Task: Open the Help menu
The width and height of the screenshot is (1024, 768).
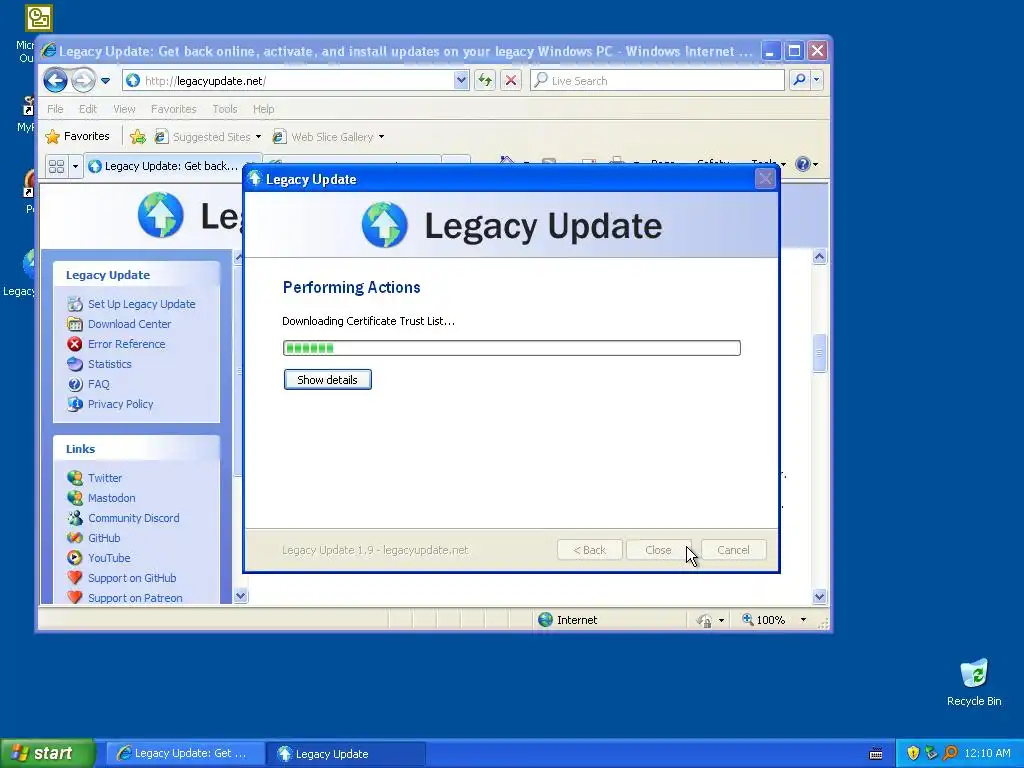Action: (263, 109)
